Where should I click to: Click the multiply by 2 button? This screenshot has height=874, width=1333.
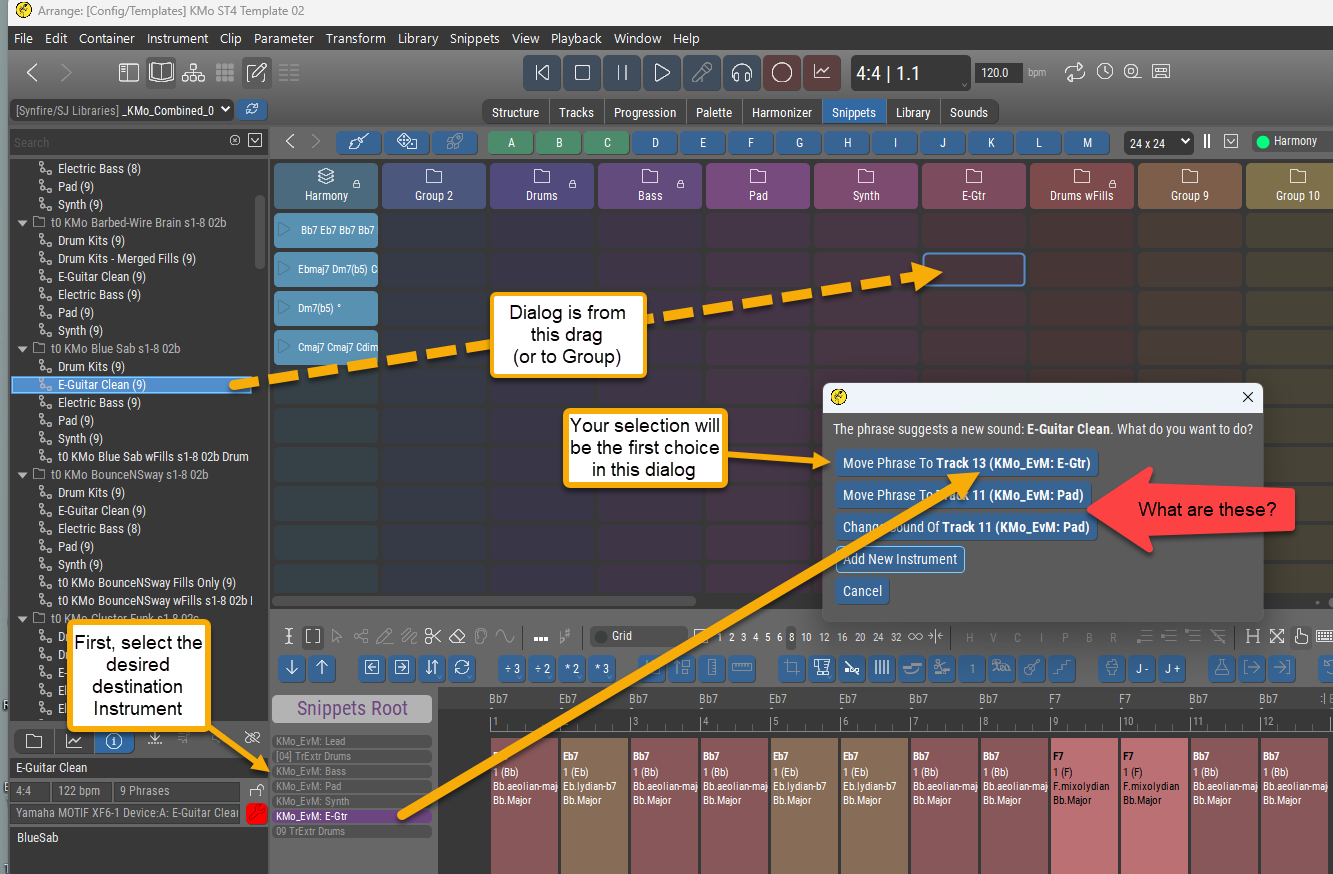[572, 668]
